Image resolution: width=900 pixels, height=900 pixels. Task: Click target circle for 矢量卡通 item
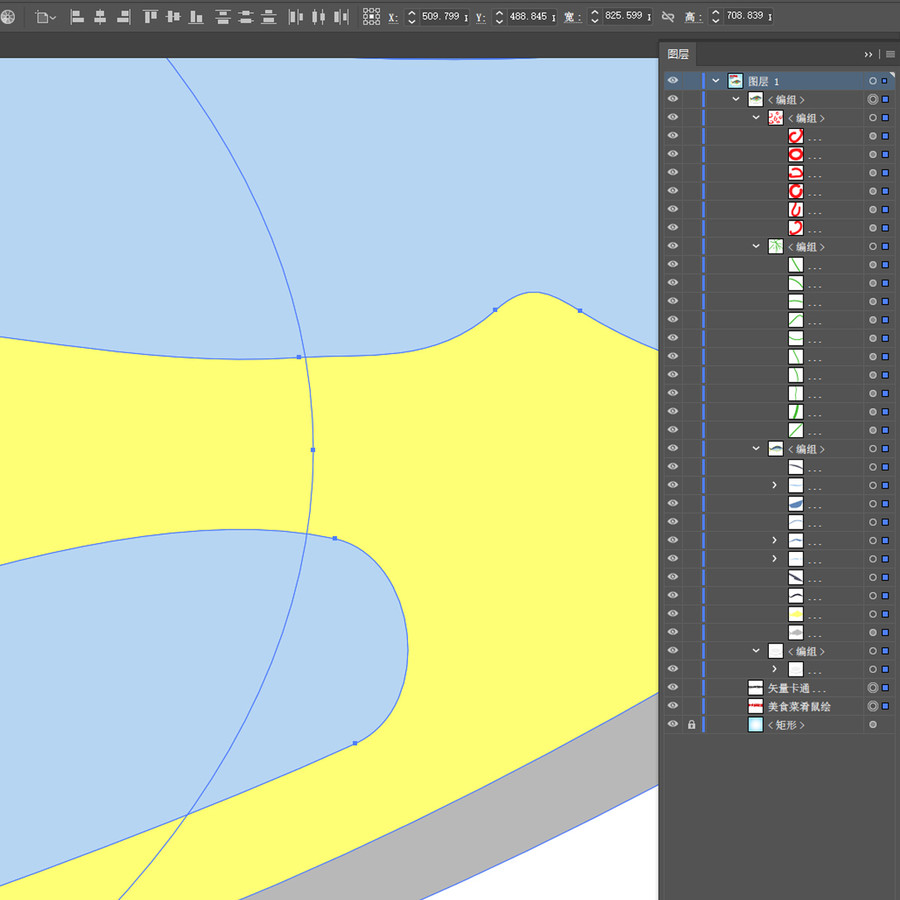coord(872,688)
